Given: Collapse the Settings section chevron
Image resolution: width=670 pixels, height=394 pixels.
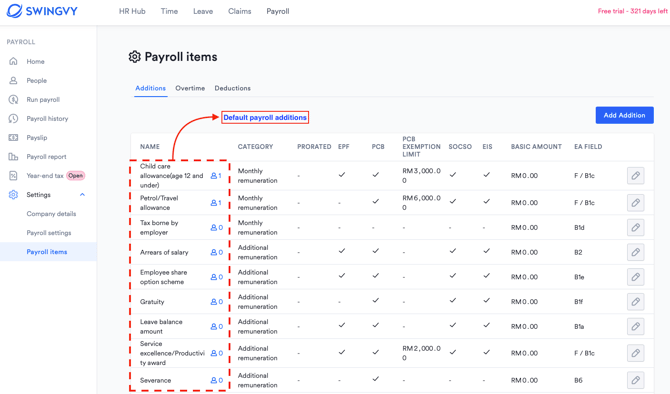Looking at the screenshot, I should (x=82, y=194).
